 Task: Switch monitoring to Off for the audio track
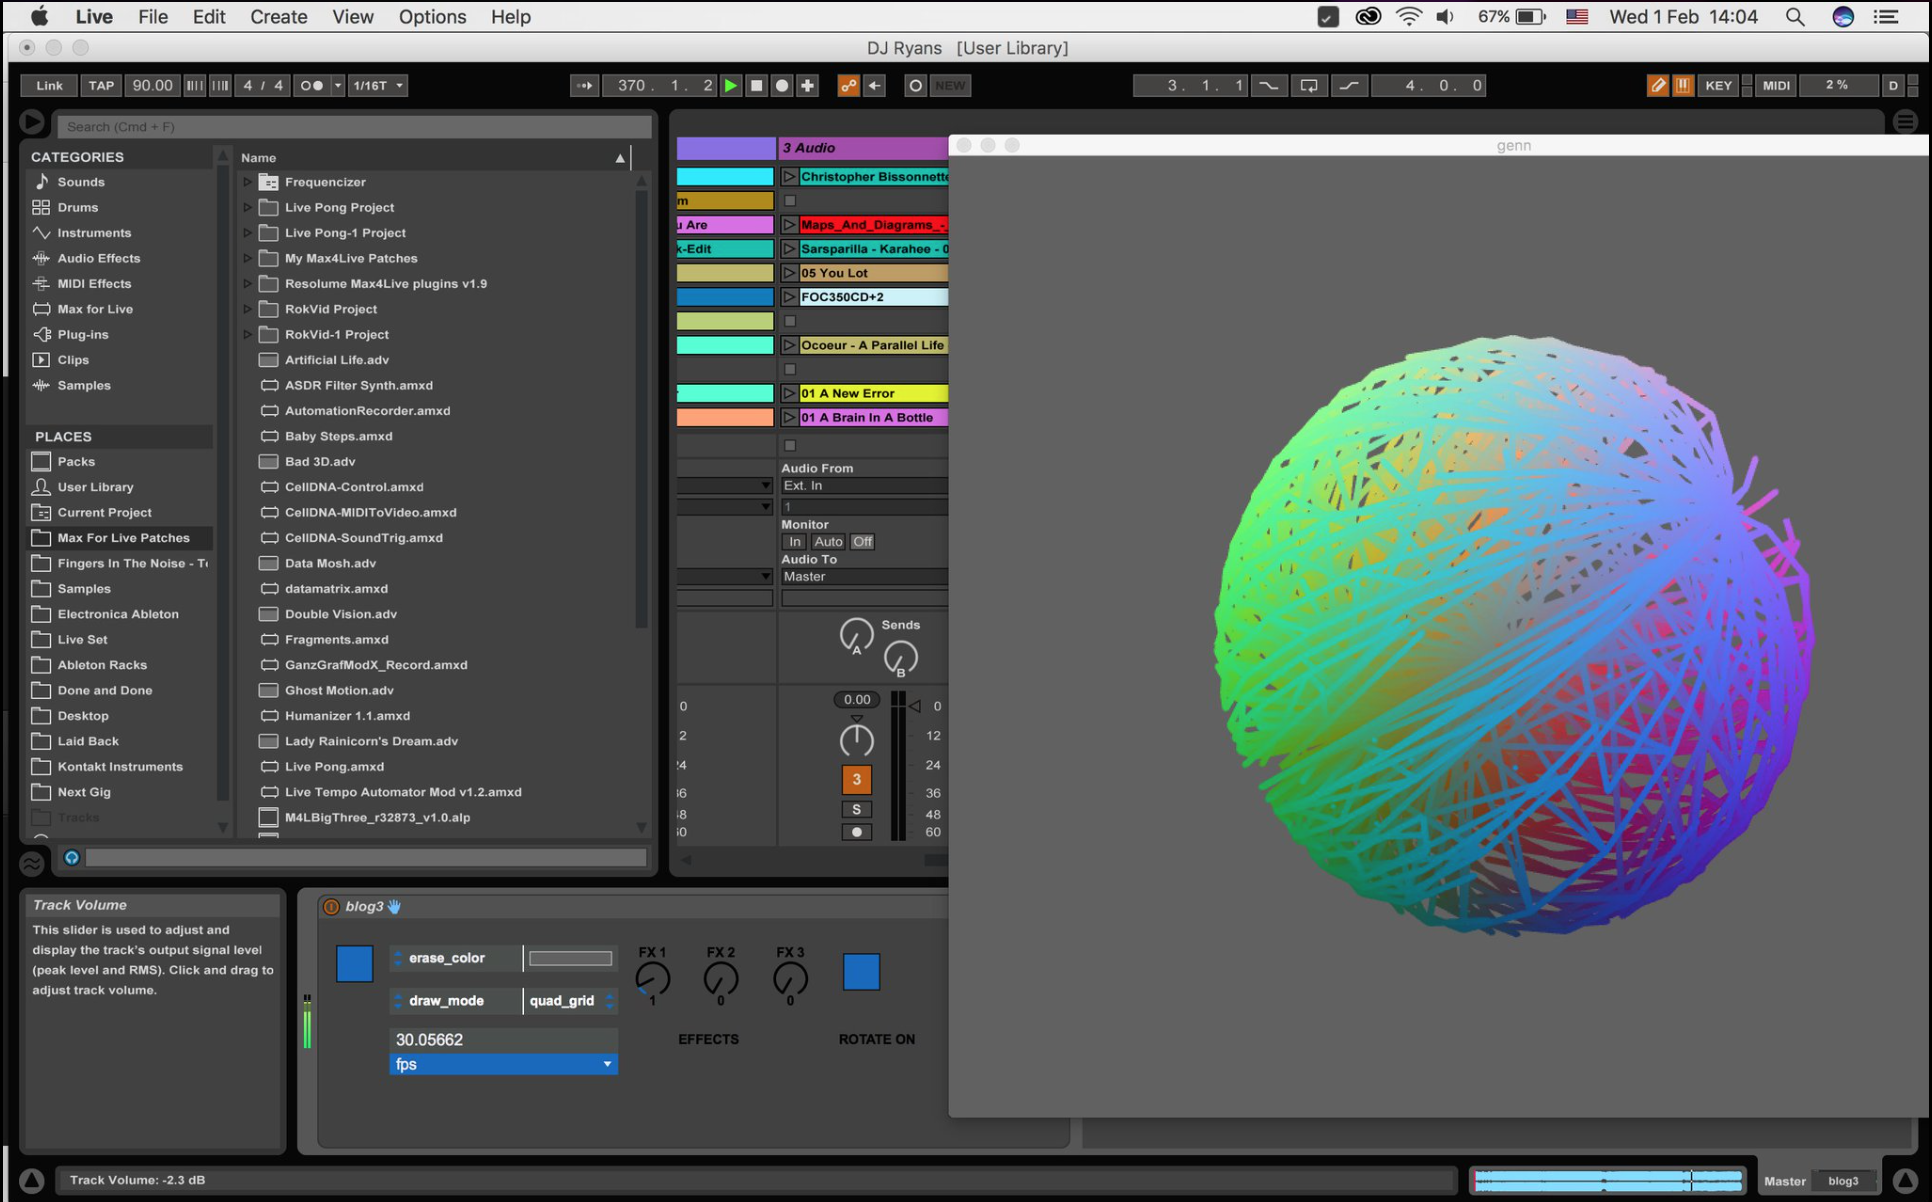[x=862, y=541]
